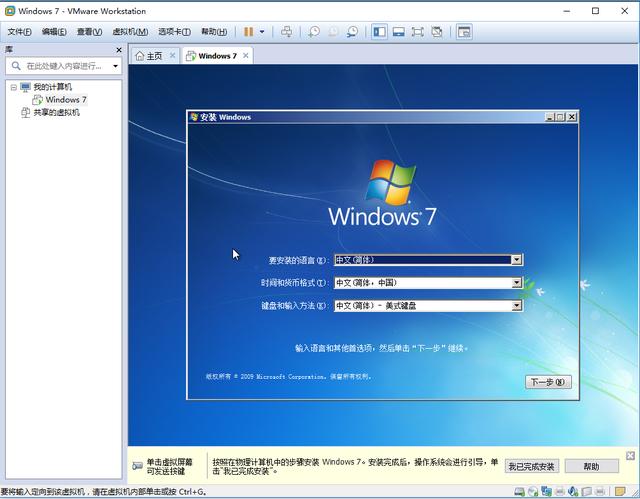
Task: Open the power options dropdown arrow
Action: (x=262, y=32)
